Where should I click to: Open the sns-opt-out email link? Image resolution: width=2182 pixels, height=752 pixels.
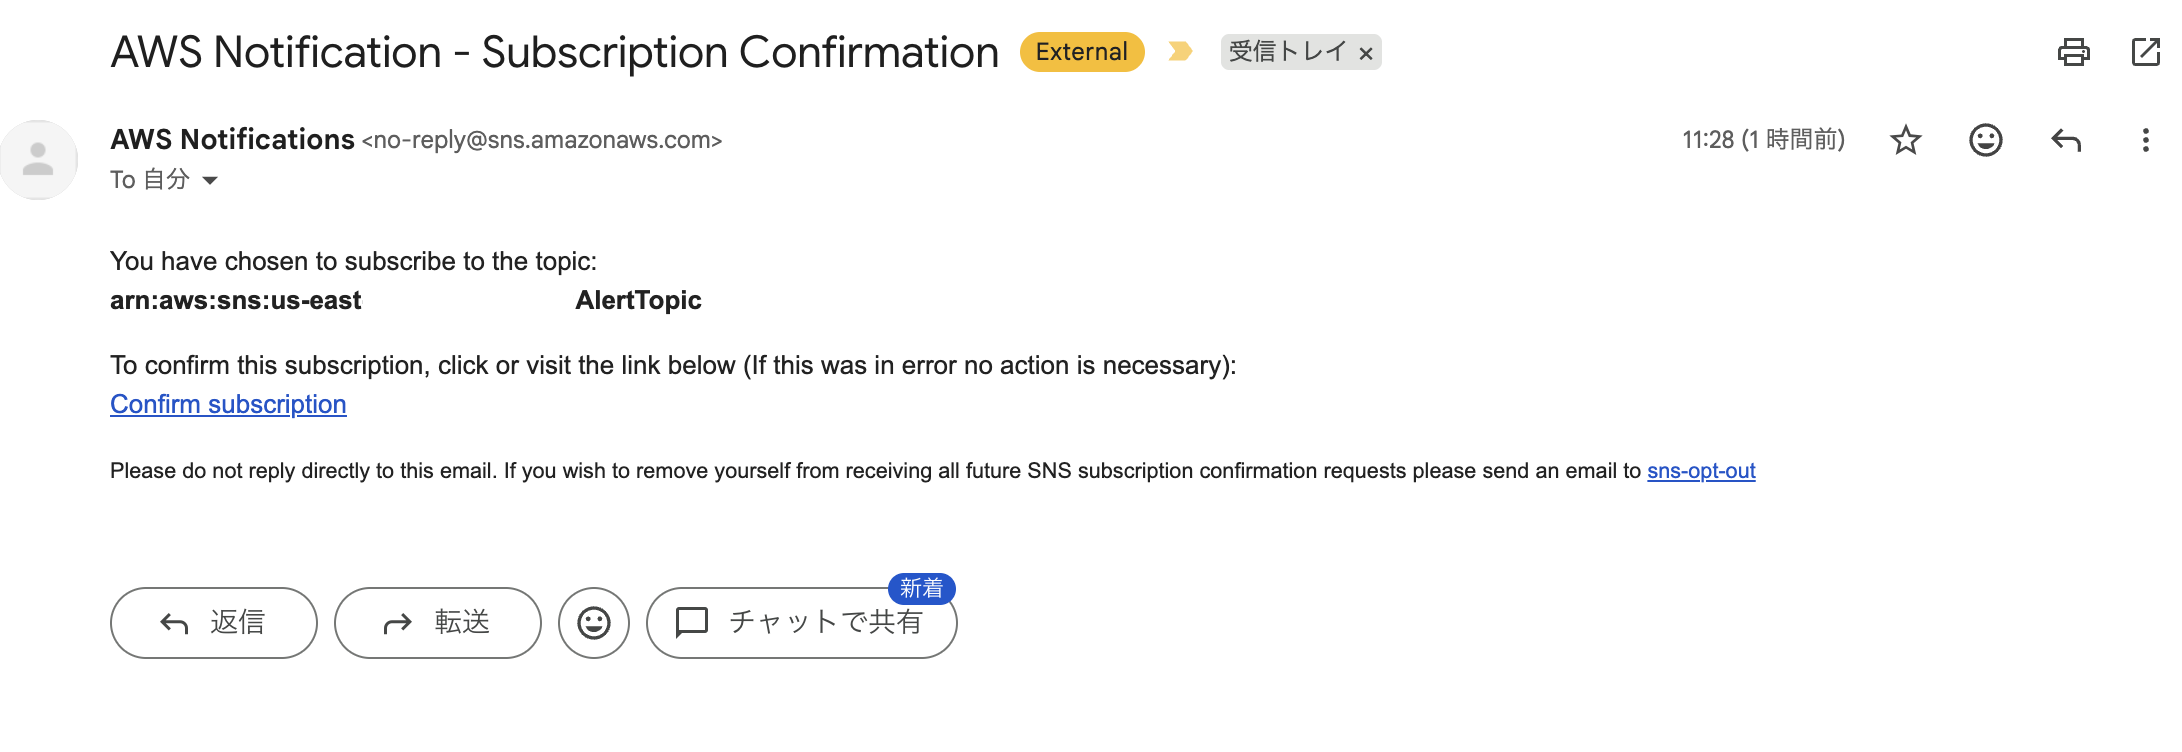click(x=1701, y=471)
